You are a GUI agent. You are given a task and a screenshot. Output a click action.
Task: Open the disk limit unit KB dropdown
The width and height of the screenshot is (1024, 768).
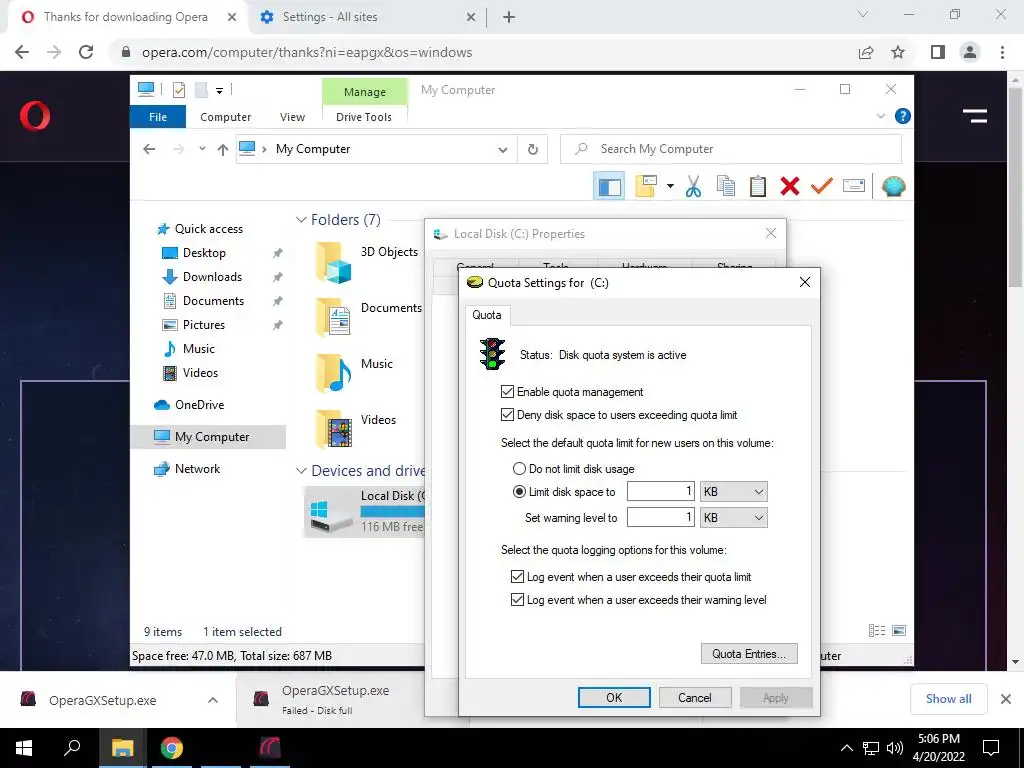(x=733, y=492)
